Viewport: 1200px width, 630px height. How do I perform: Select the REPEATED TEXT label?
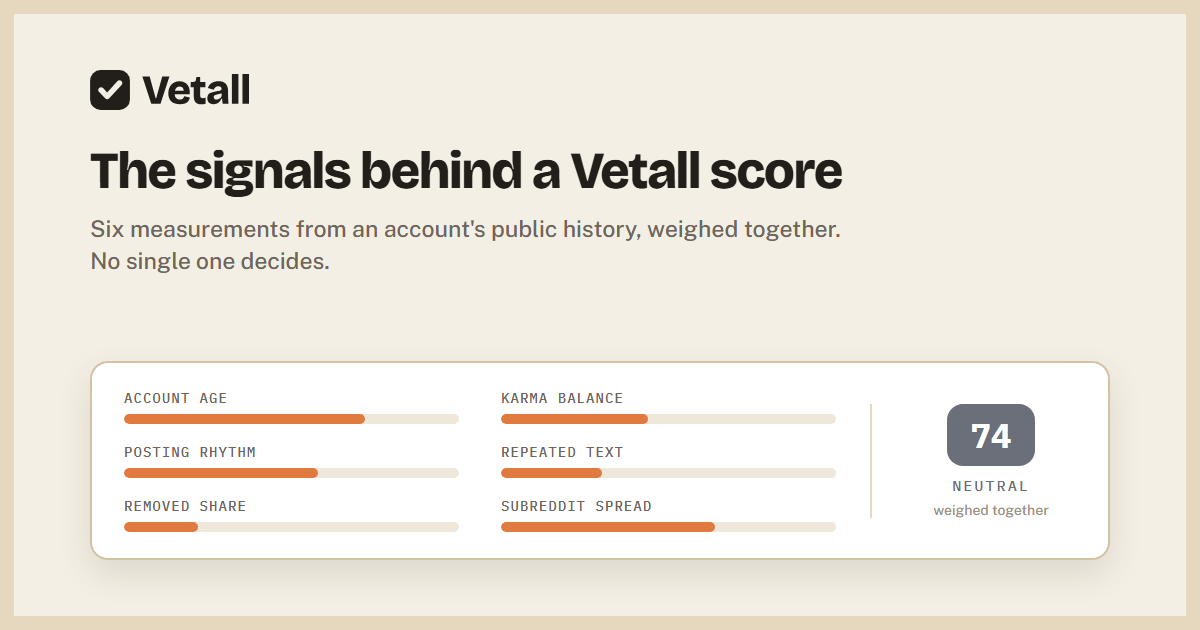click(562, 452)
